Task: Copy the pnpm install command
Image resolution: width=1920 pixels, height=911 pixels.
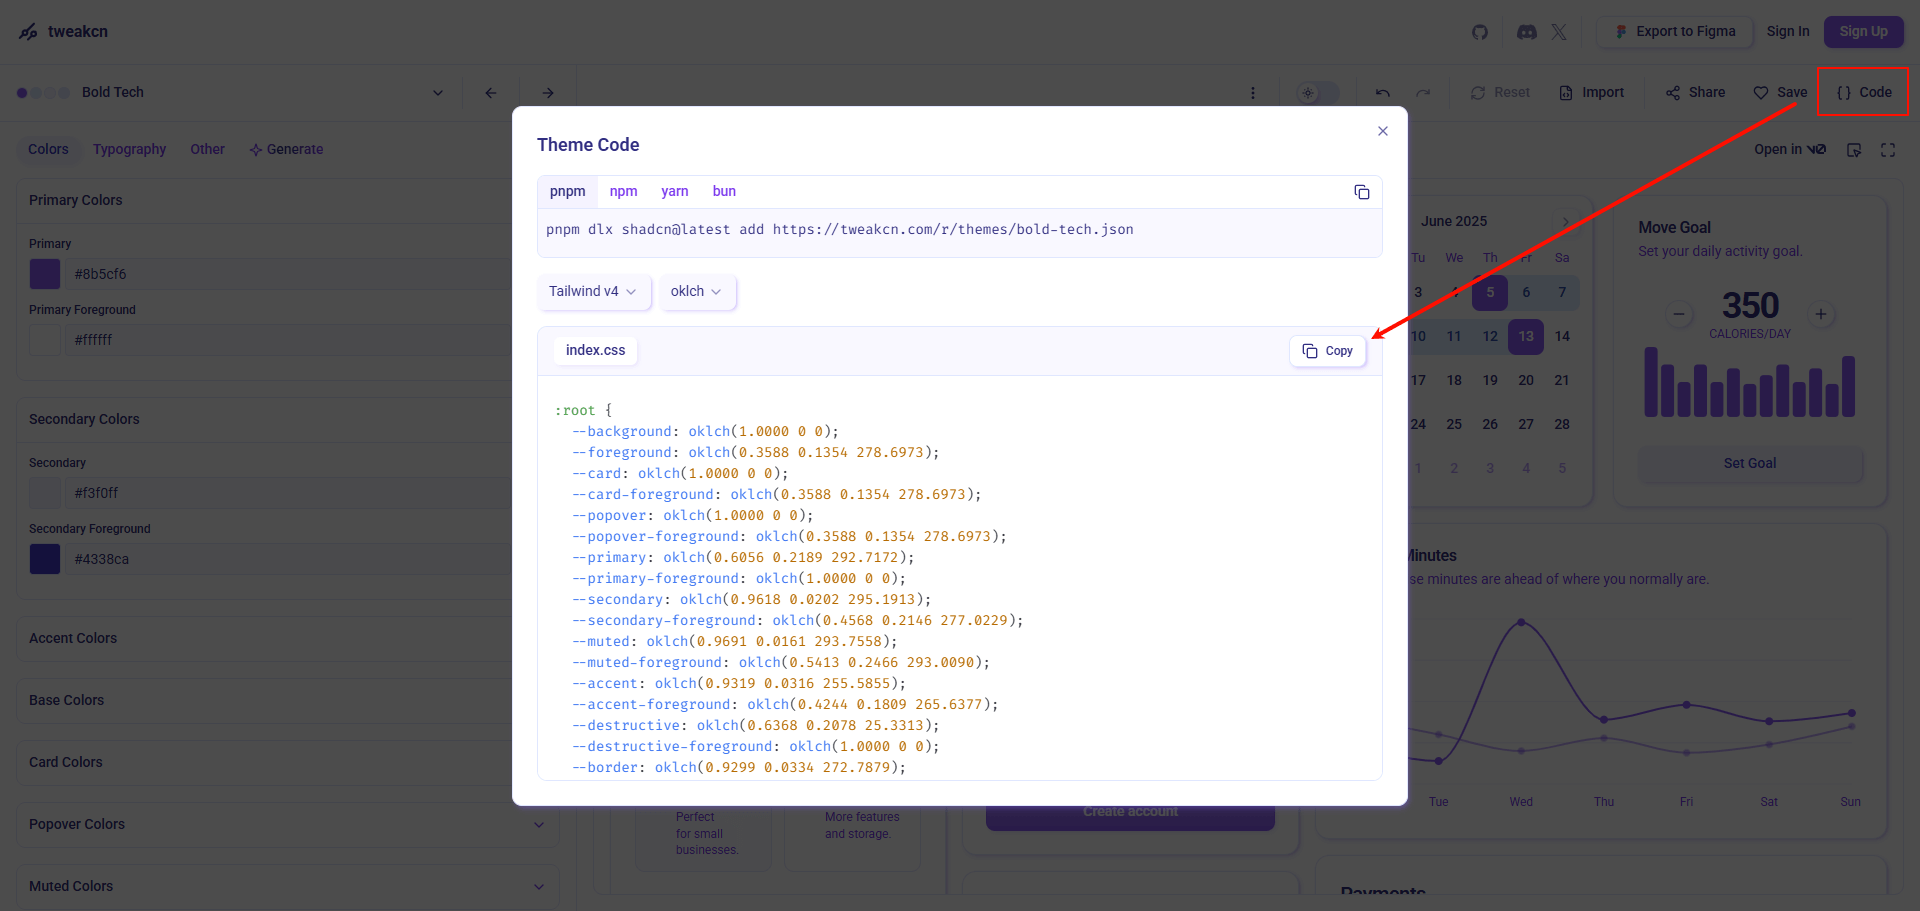Action: (x=1361, y=192)
